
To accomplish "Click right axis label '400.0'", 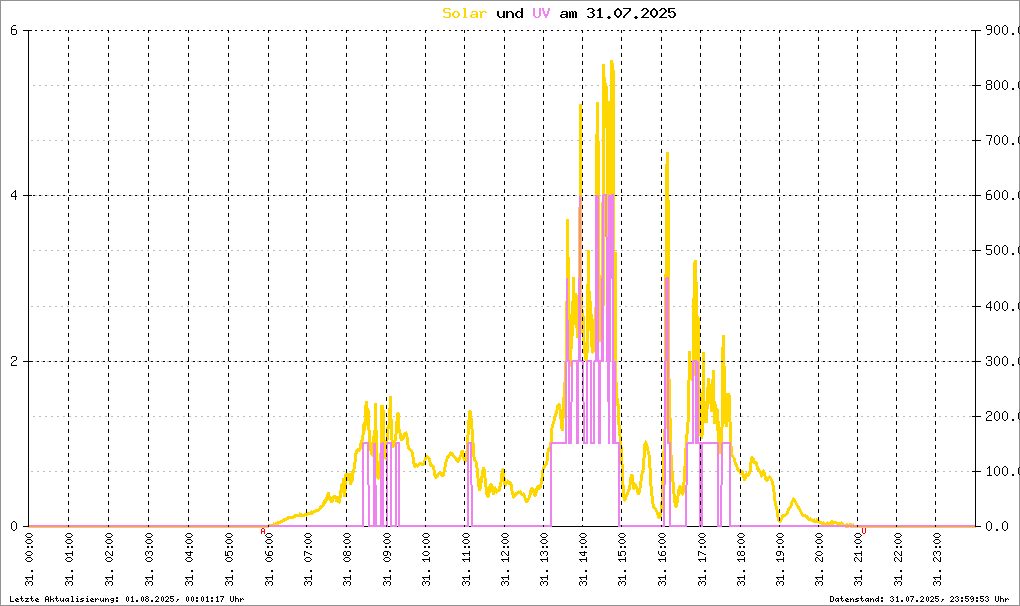I will pos(1001,306).
